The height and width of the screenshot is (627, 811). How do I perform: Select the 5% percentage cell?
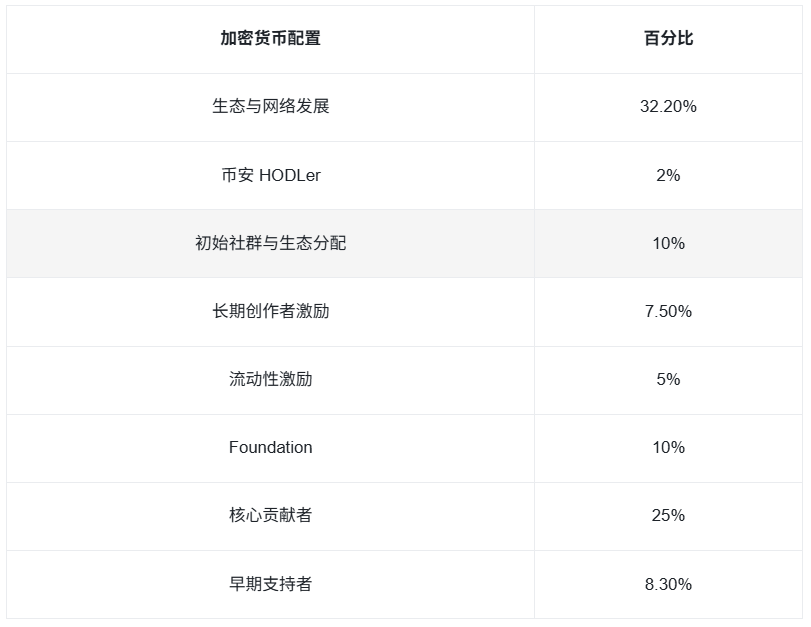[x=668, y=379]
